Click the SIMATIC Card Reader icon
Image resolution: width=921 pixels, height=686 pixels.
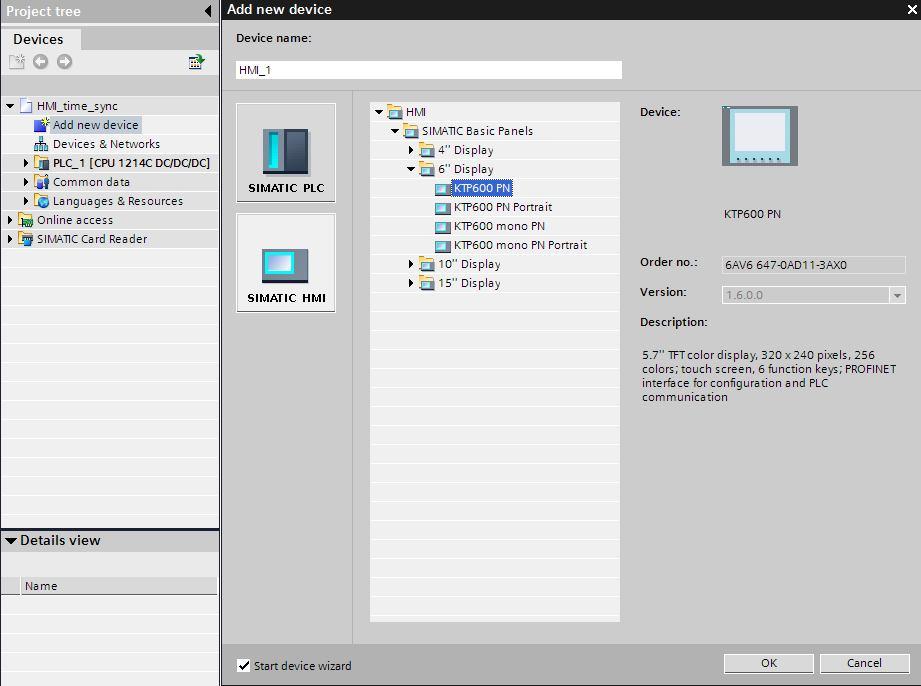[x=25, y=239]
